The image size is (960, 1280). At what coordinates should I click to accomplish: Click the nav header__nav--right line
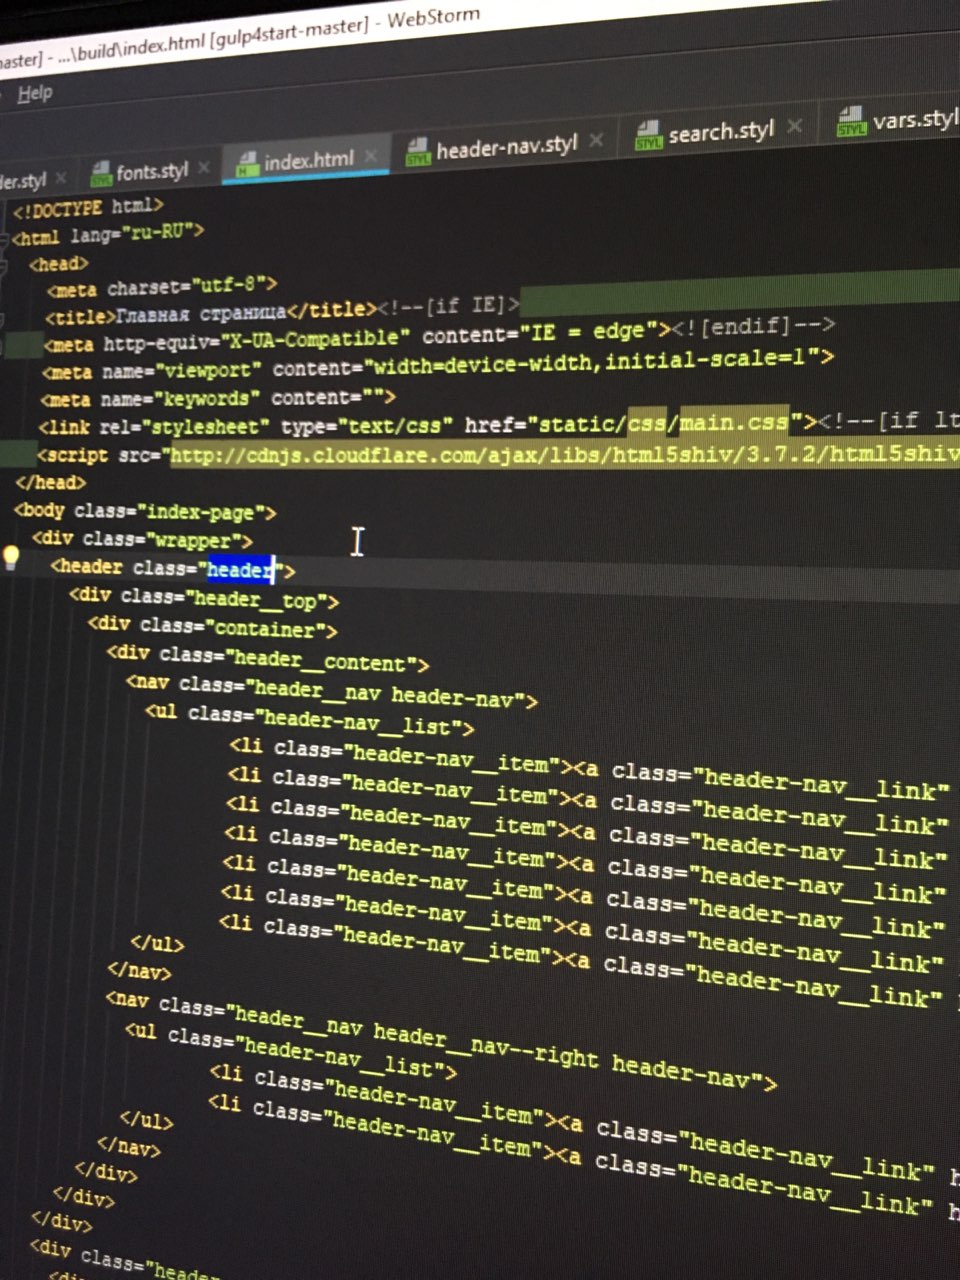440,1040
